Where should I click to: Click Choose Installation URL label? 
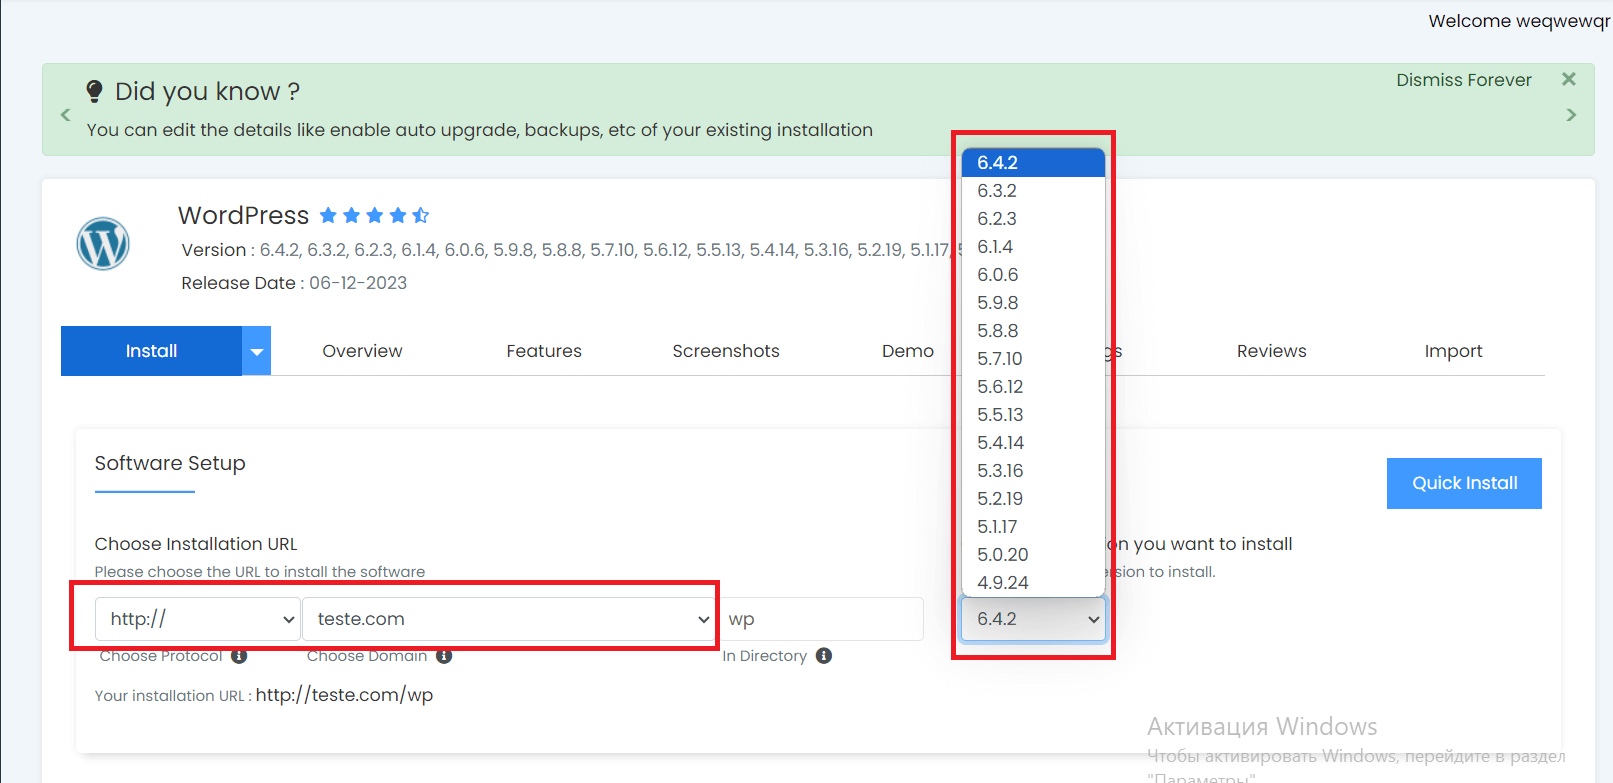tap(196, 544)
